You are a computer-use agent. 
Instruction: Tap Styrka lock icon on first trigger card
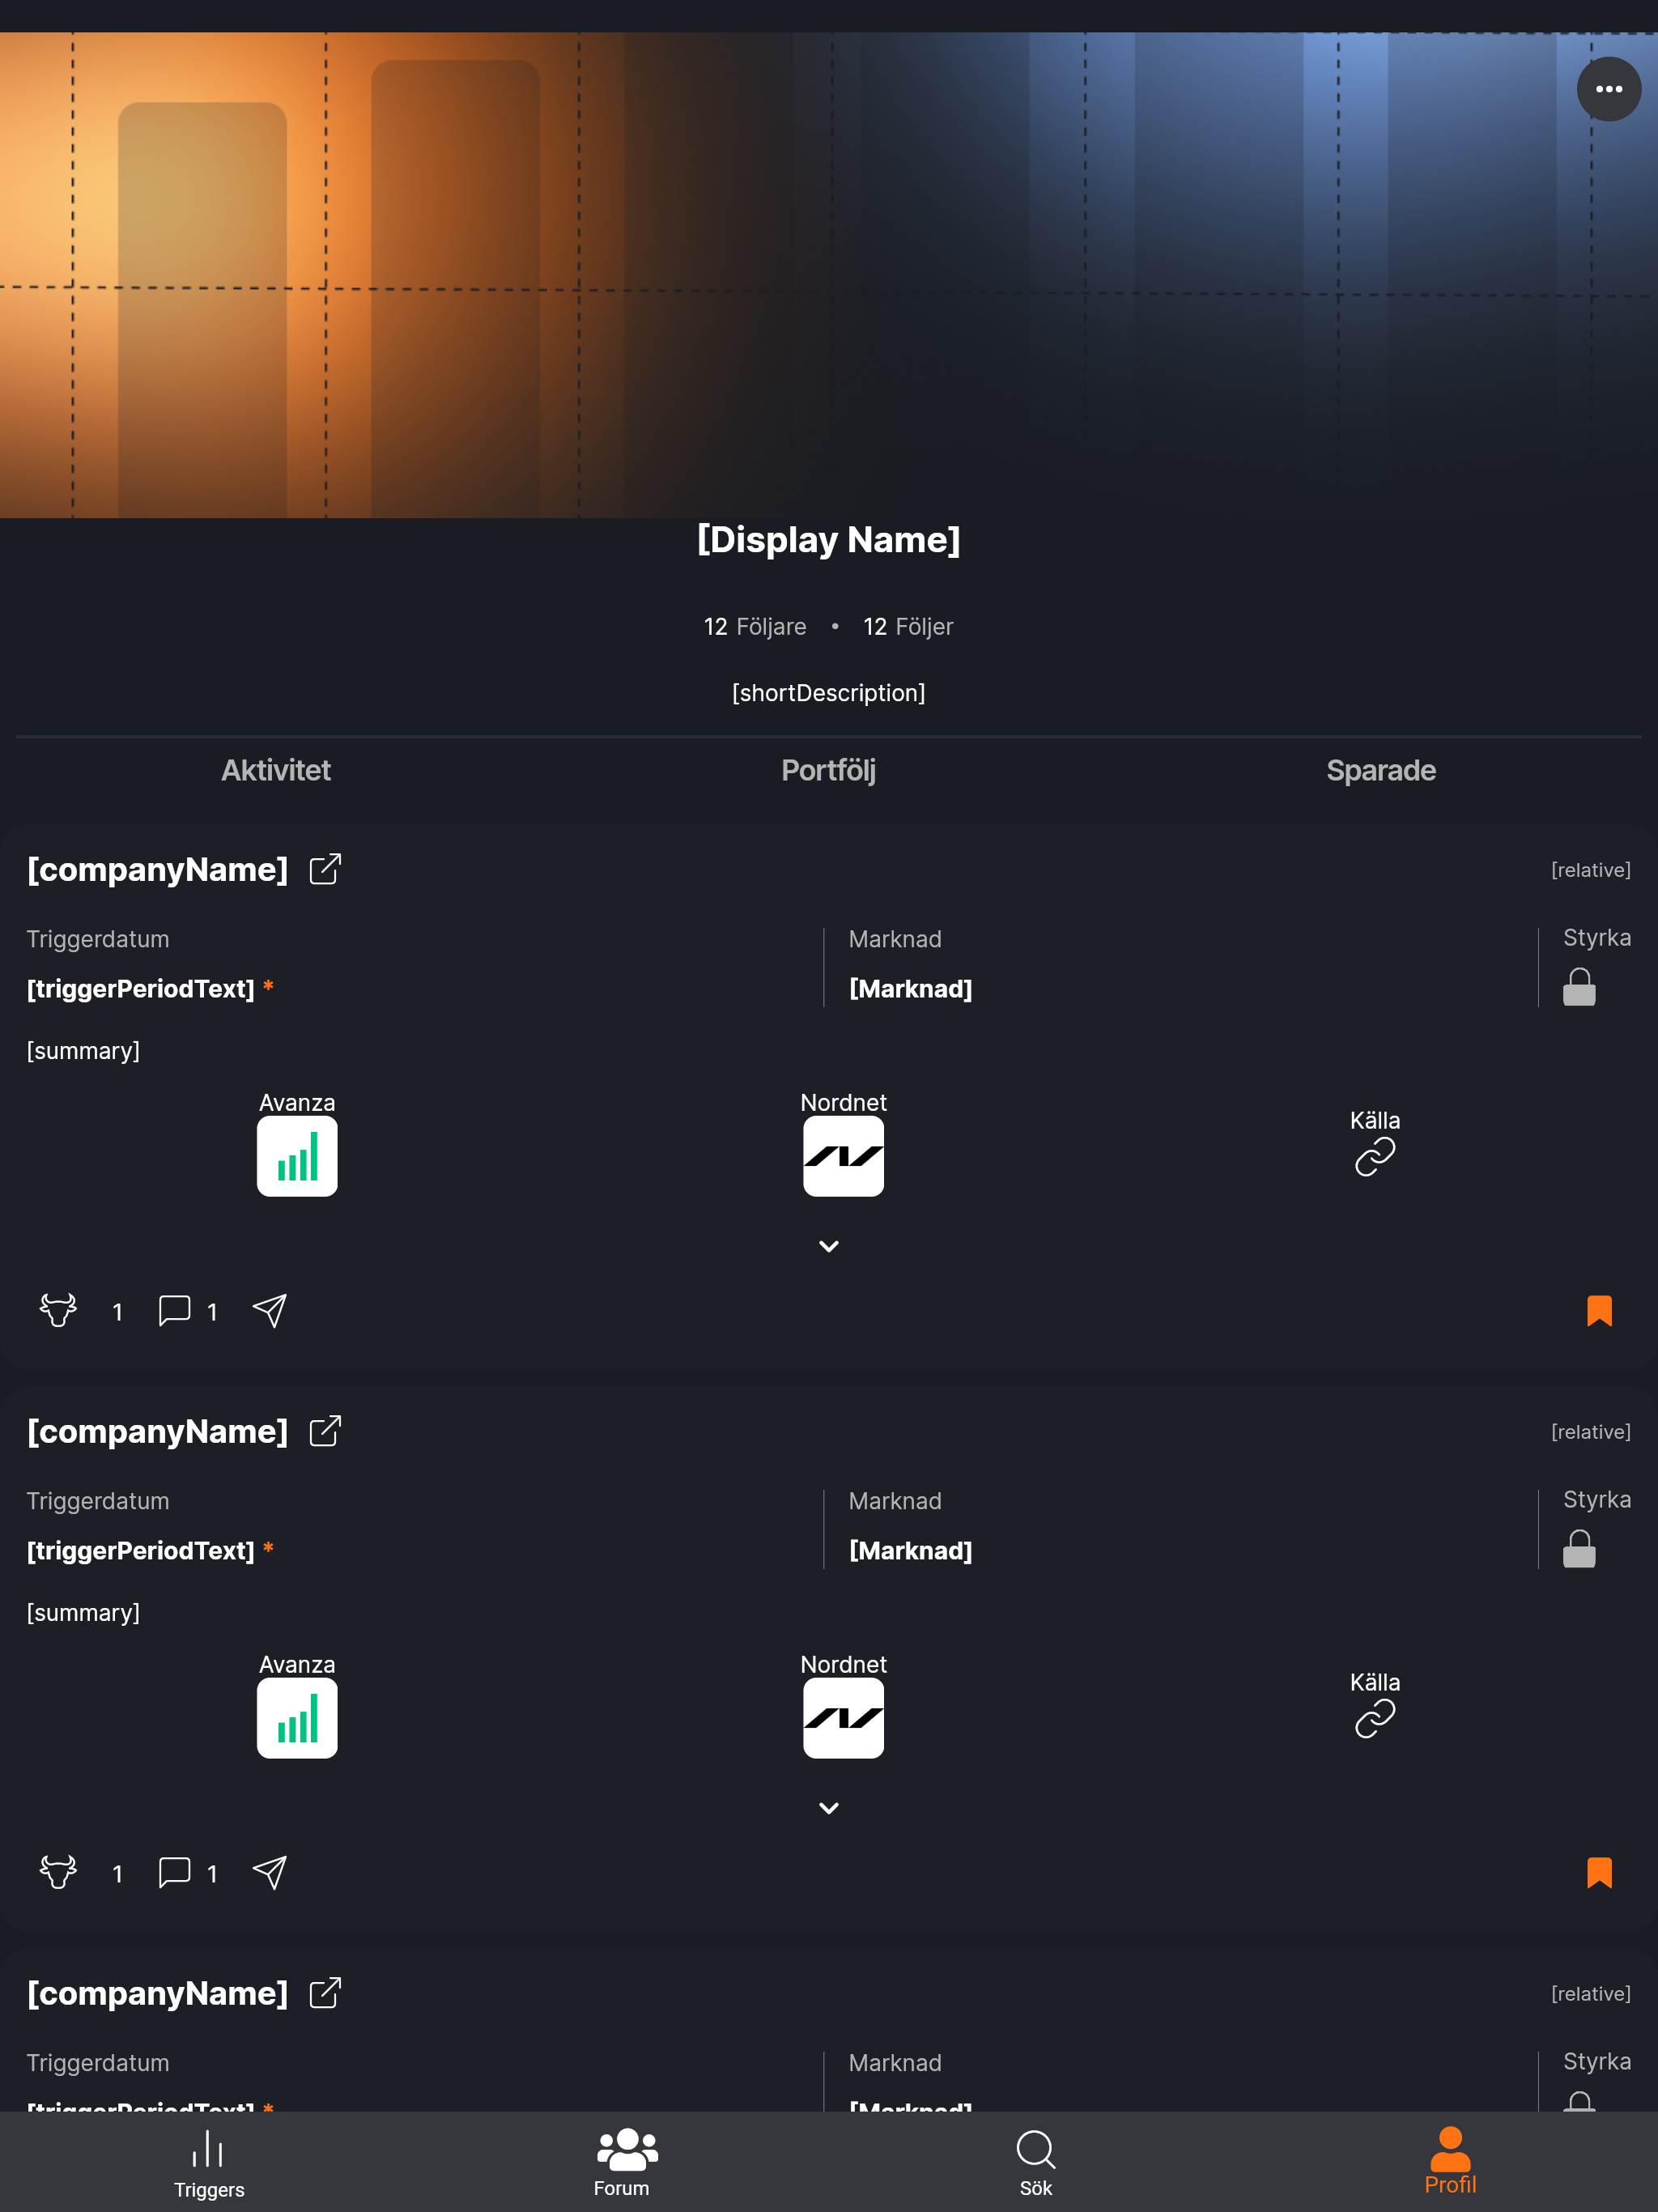coord(1579,987)
